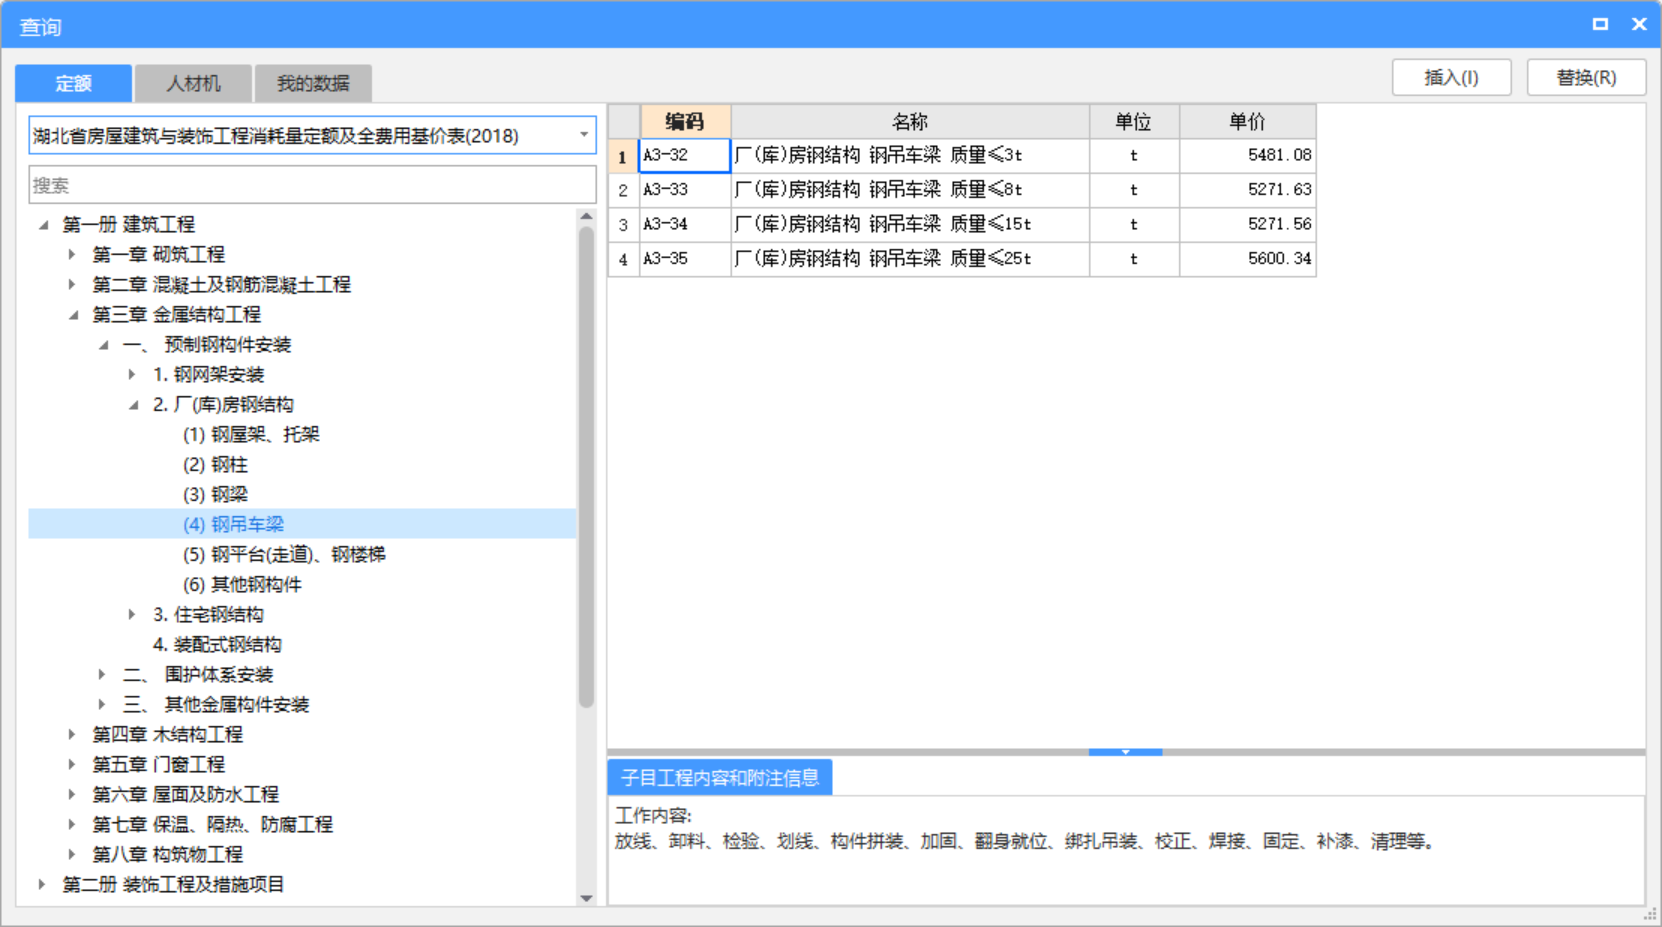Click the 名称 column header
The height and width of the screenshot is (927, 1662).
(910, 122)
